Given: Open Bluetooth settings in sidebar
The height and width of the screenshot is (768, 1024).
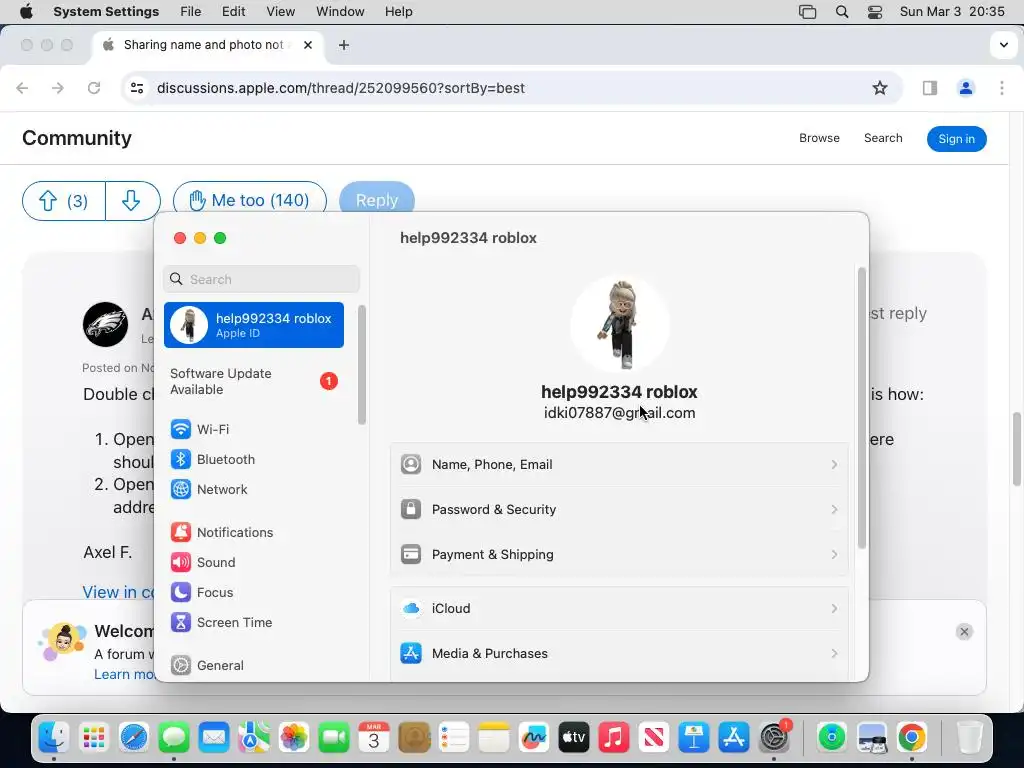Looking at the screenshot, I should [x=212, y=459].
